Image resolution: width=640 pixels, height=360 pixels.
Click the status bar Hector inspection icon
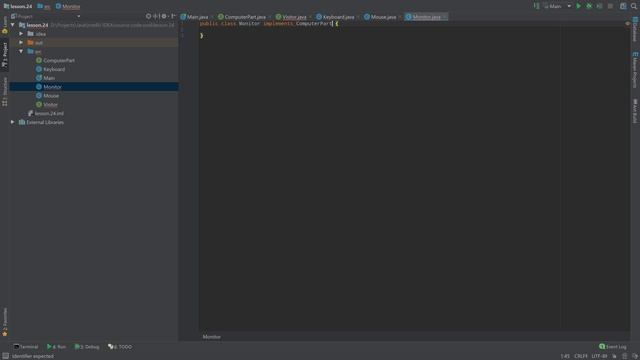point(624,356)
